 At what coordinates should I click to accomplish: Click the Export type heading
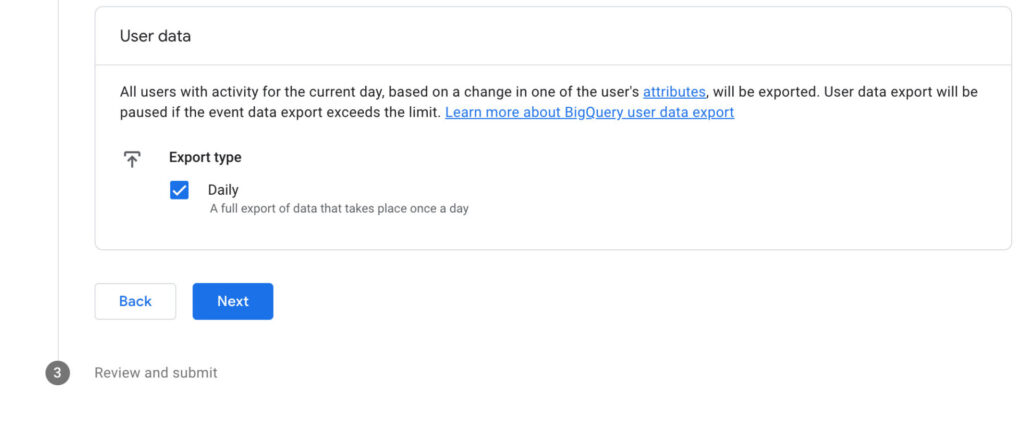pyautogui.click(x=205, y=158)
